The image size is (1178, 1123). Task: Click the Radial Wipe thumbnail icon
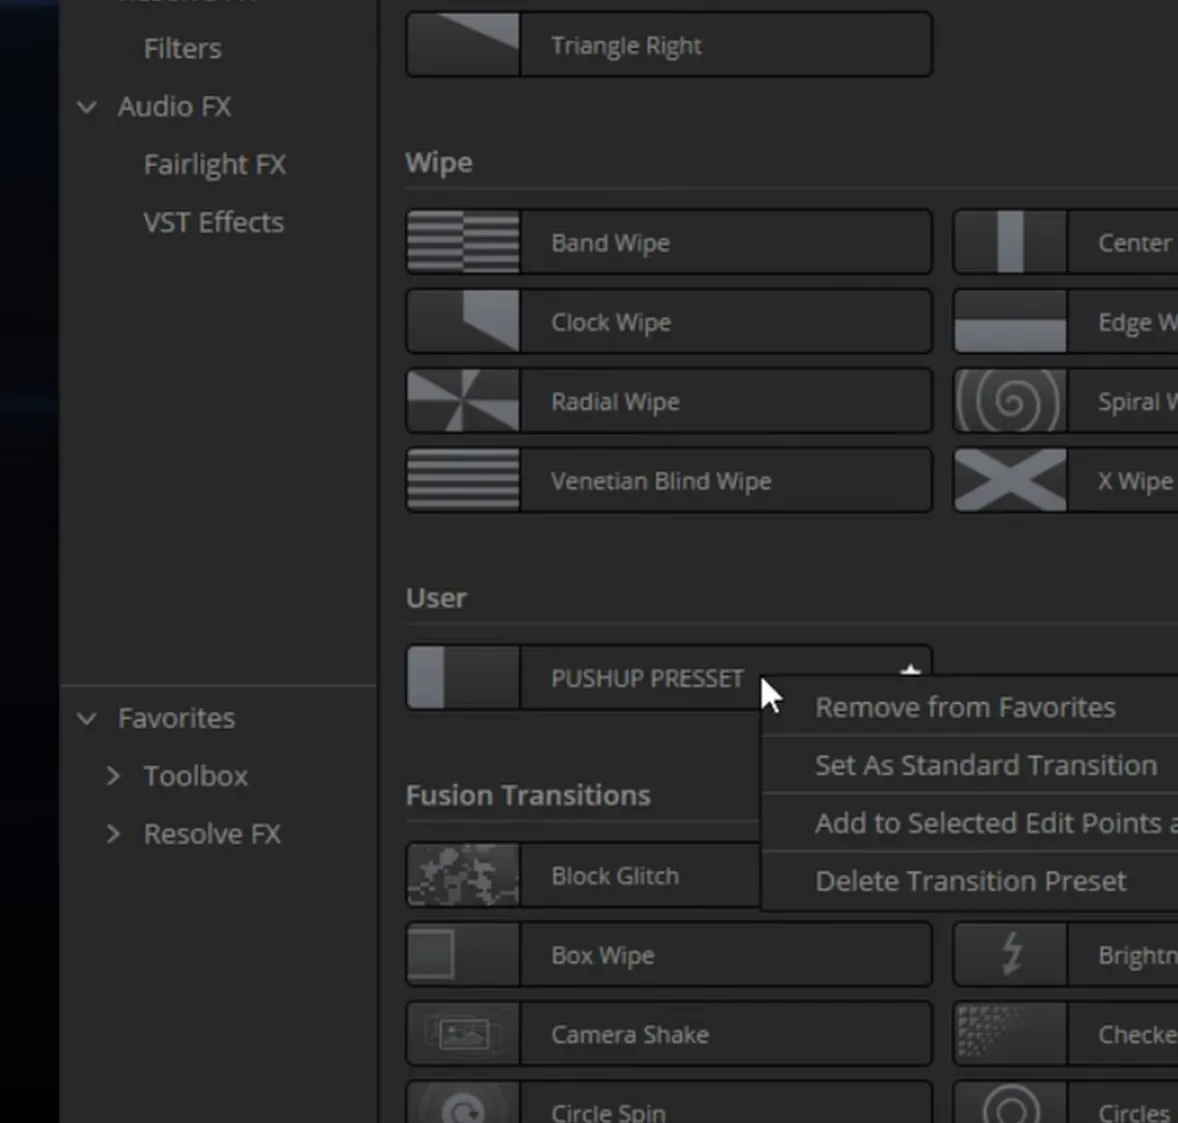(x=464, y=401)
